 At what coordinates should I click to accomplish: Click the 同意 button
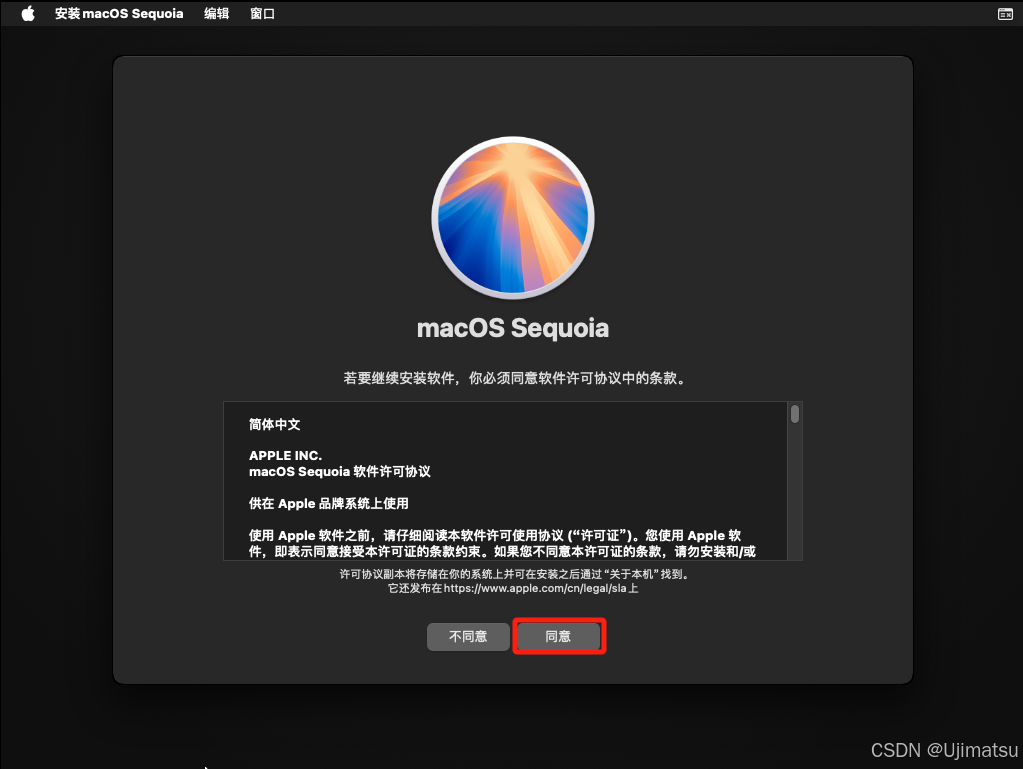tap(558, 637)
